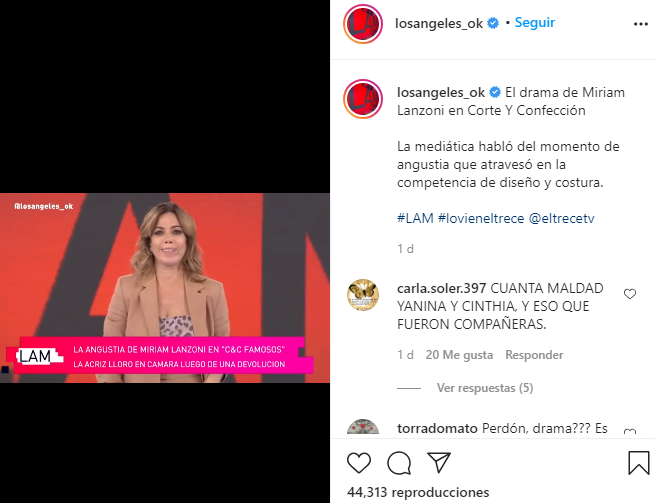View torradomato's profile avatar
The image size is (655, 503).
pyautogui.click(x=363, y=427)
